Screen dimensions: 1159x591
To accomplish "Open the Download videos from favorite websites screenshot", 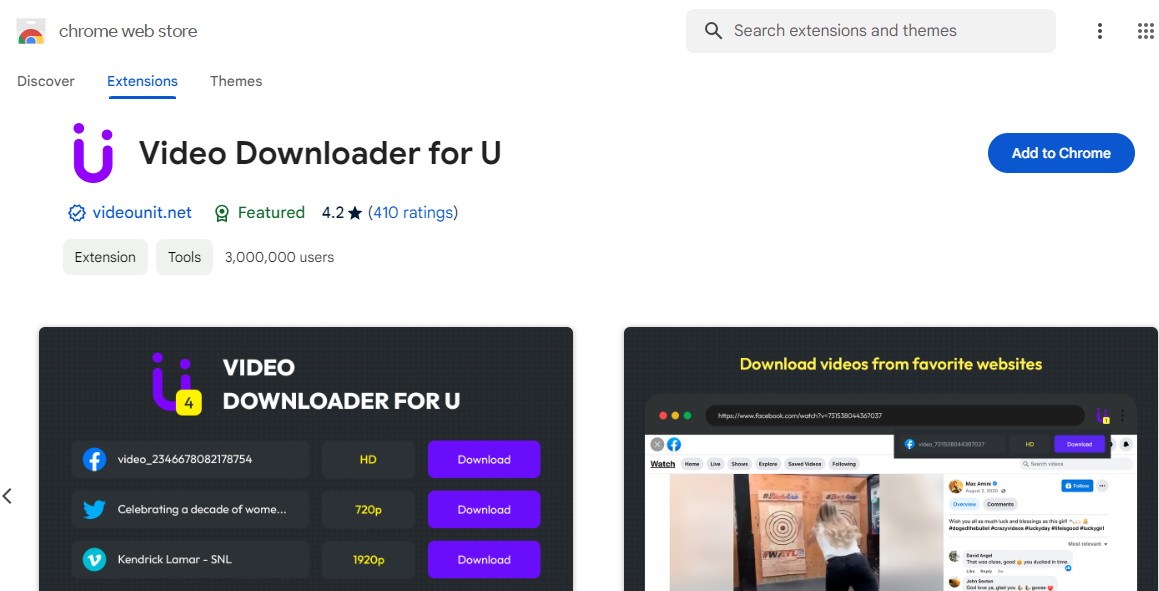I will [890, 460].
